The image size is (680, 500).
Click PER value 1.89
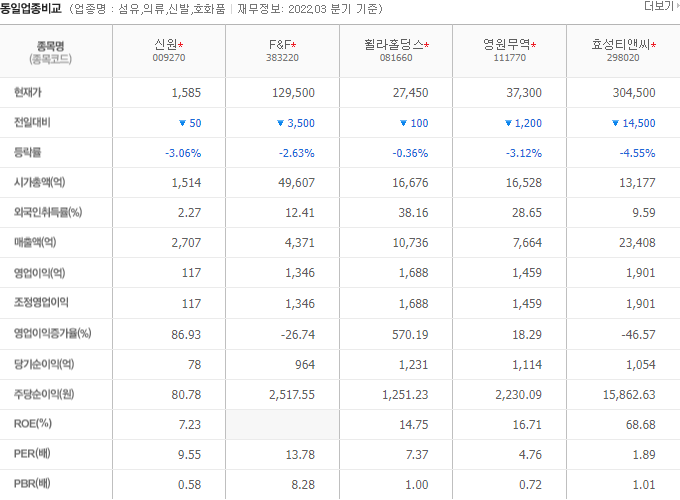pyautogui.click(x=644, y=455)
